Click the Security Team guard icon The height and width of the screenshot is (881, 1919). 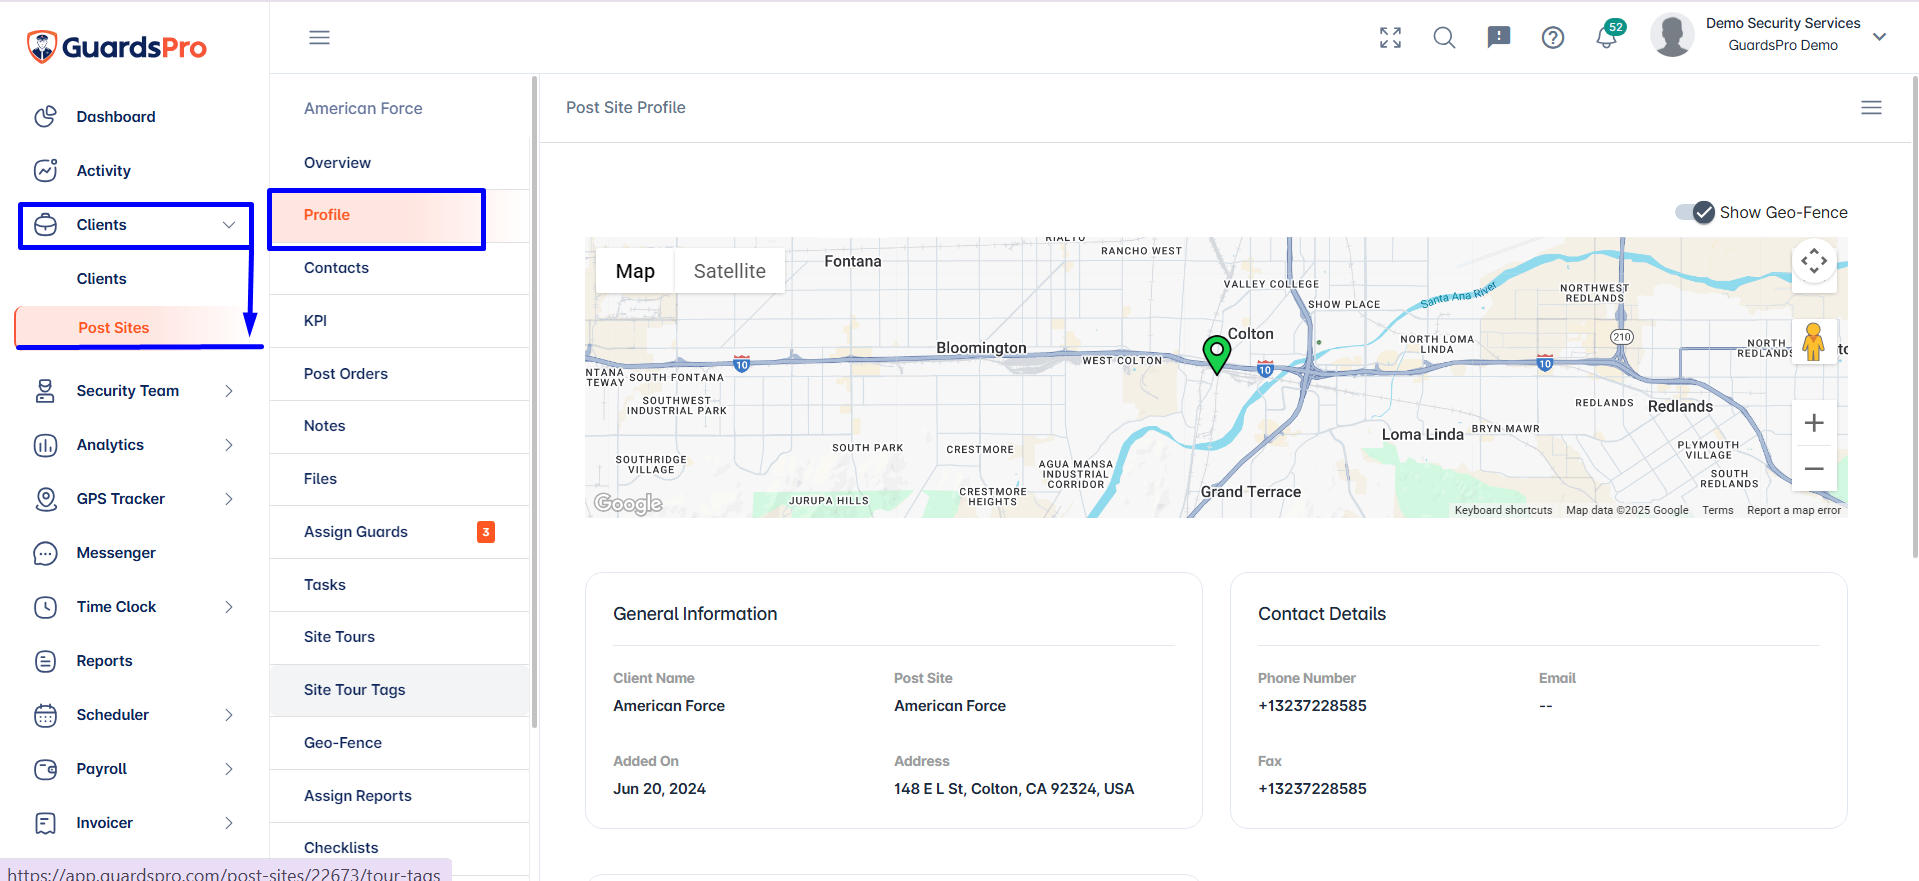[46, 391]
